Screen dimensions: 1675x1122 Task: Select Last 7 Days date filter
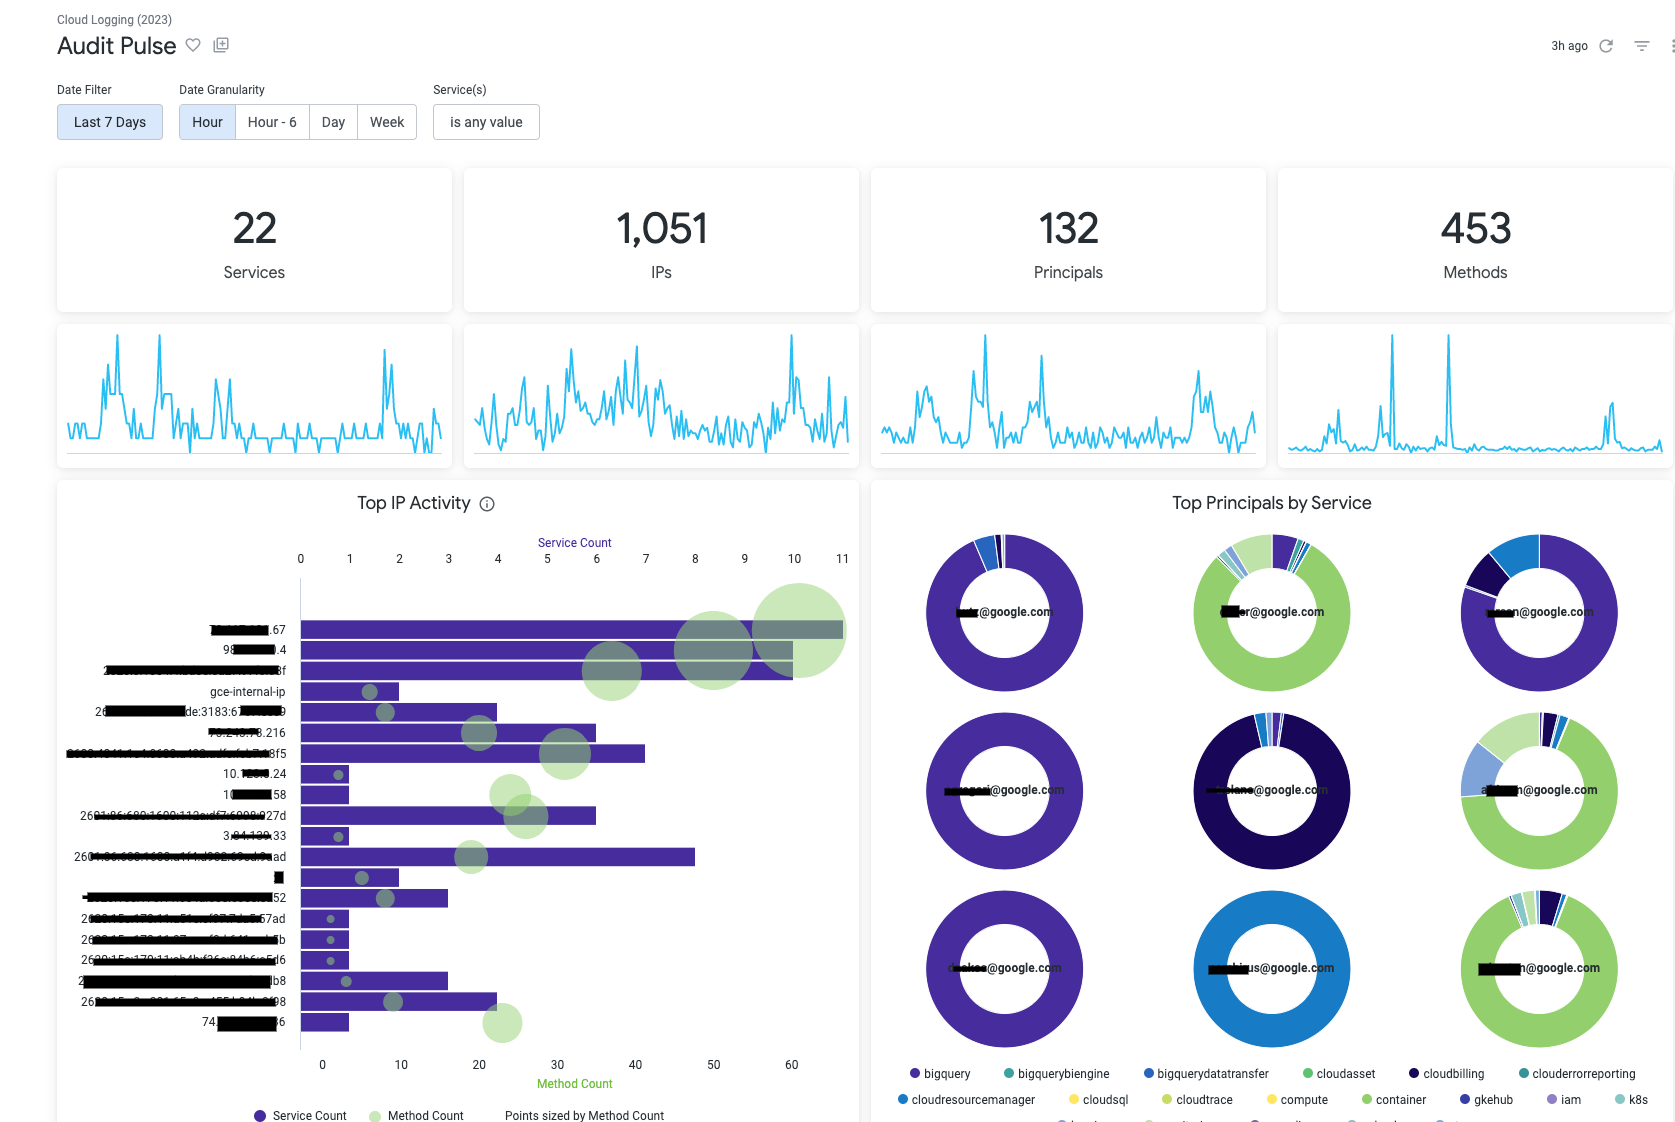pos(110,122)
